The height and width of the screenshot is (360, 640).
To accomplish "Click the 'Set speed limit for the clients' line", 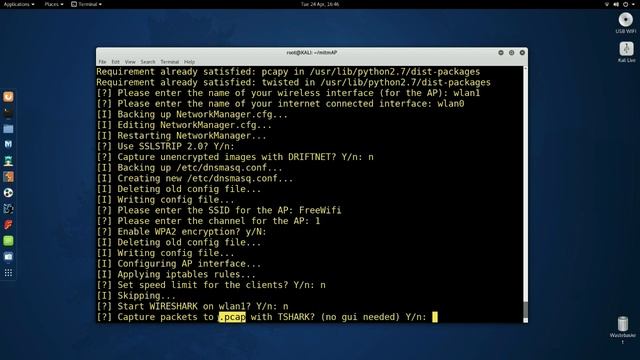I will pyautogui.click(x=211, y=285).
